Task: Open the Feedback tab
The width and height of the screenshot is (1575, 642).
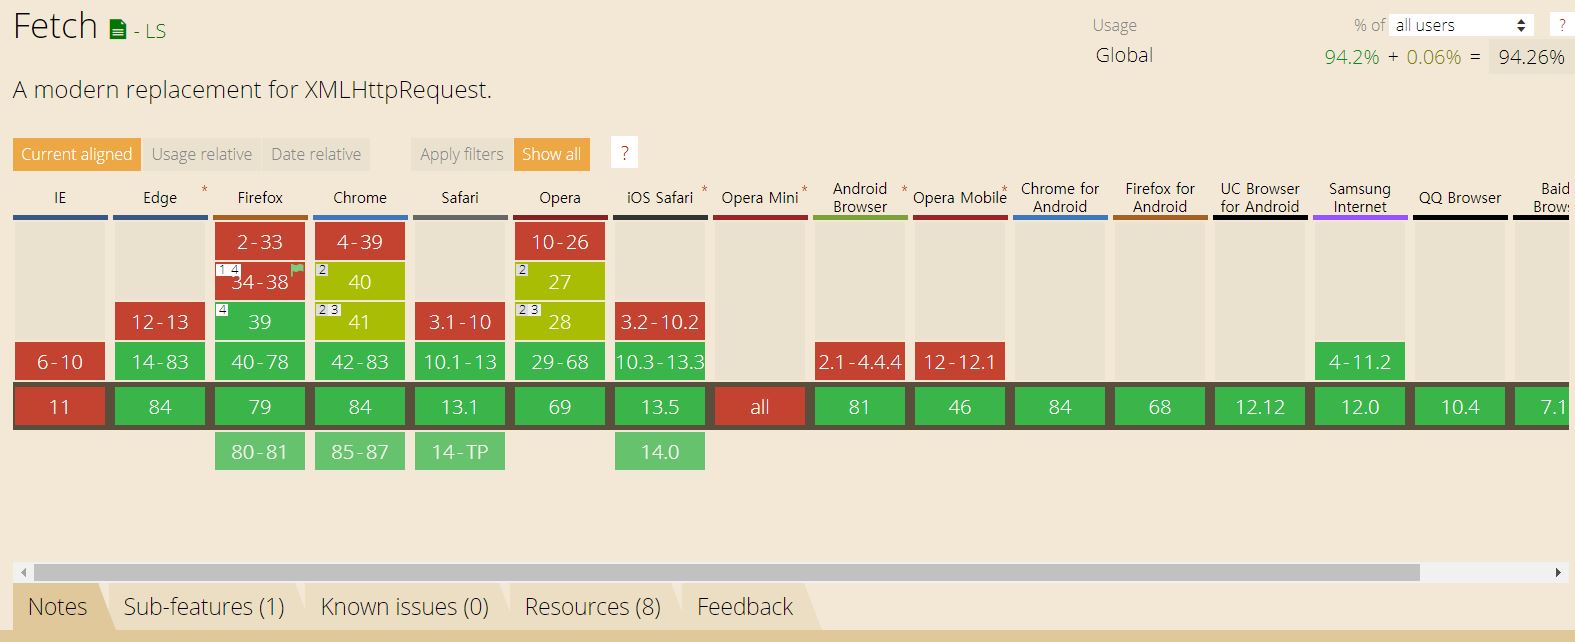Action: 745,606
